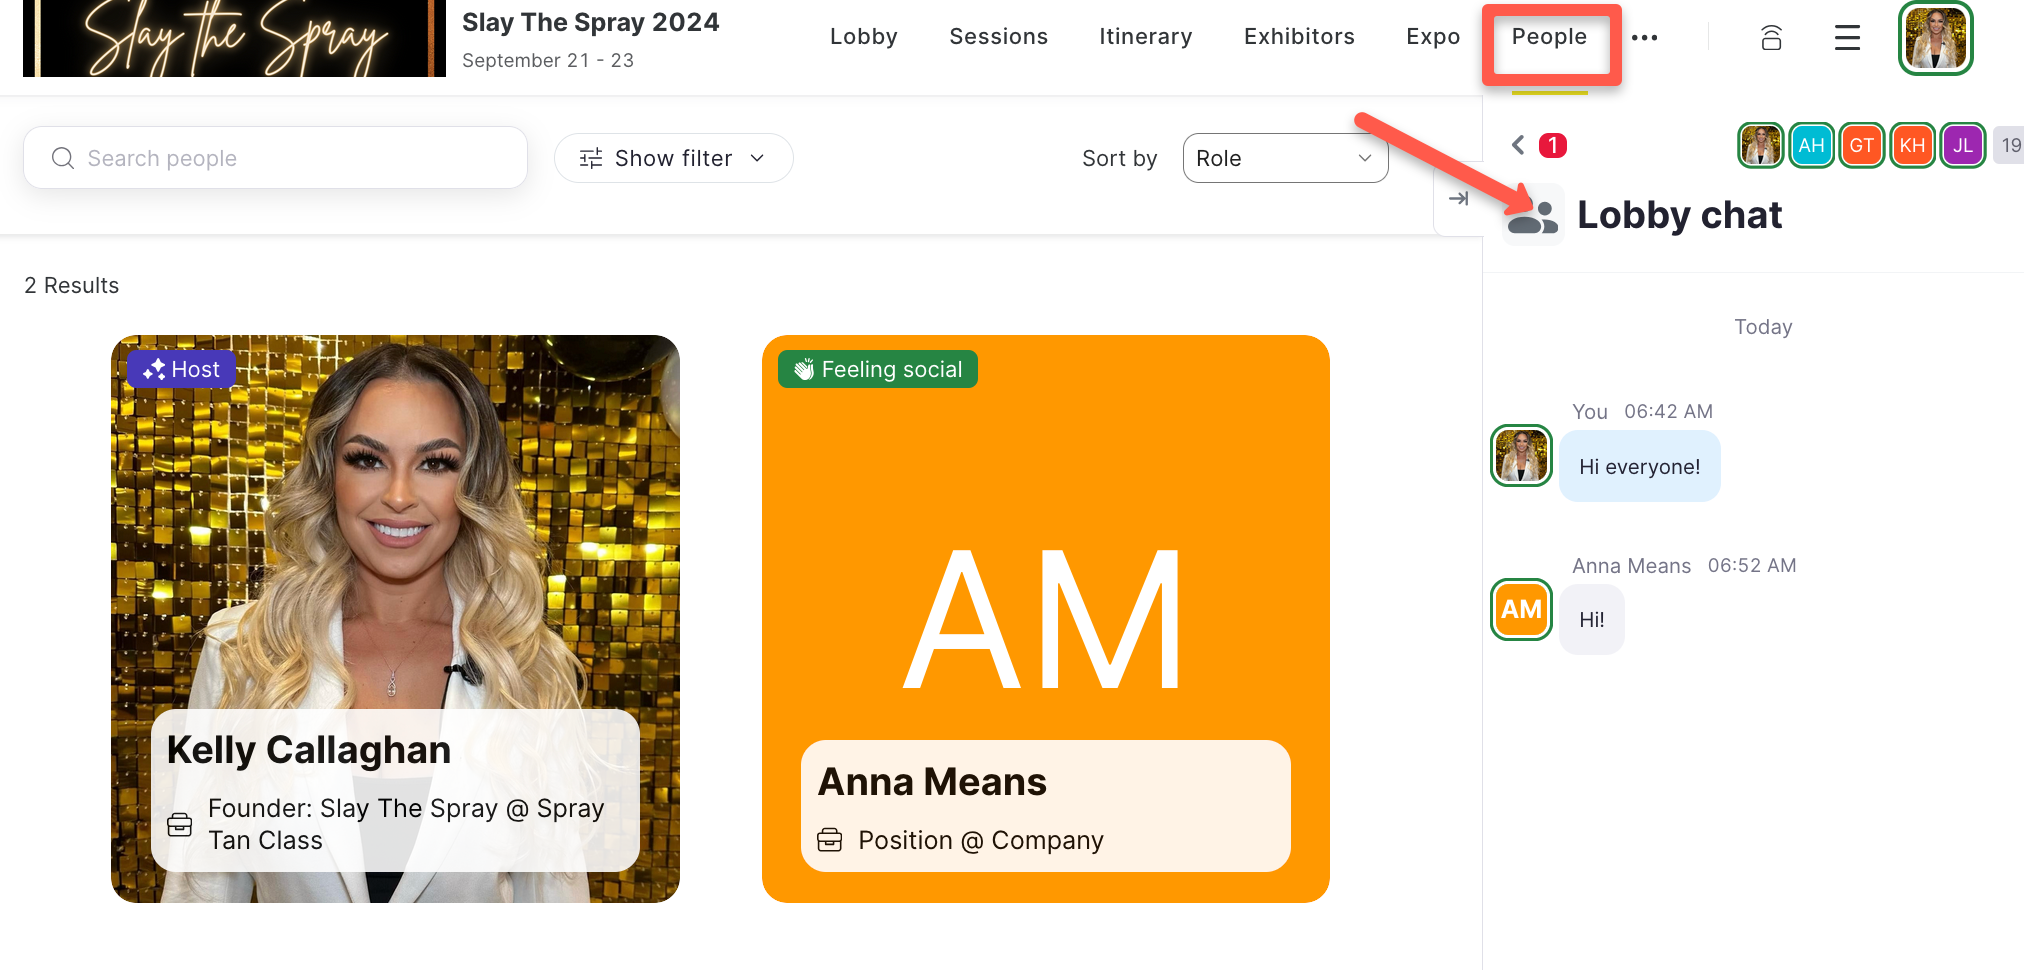Expand the Show filter dropdown
Screen dimensions: 2024x970
[x=673, y=158]
